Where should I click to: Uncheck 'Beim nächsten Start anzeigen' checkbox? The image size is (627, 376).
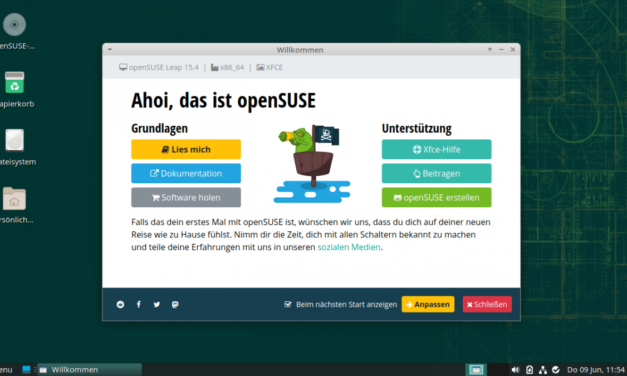[288, 304]
